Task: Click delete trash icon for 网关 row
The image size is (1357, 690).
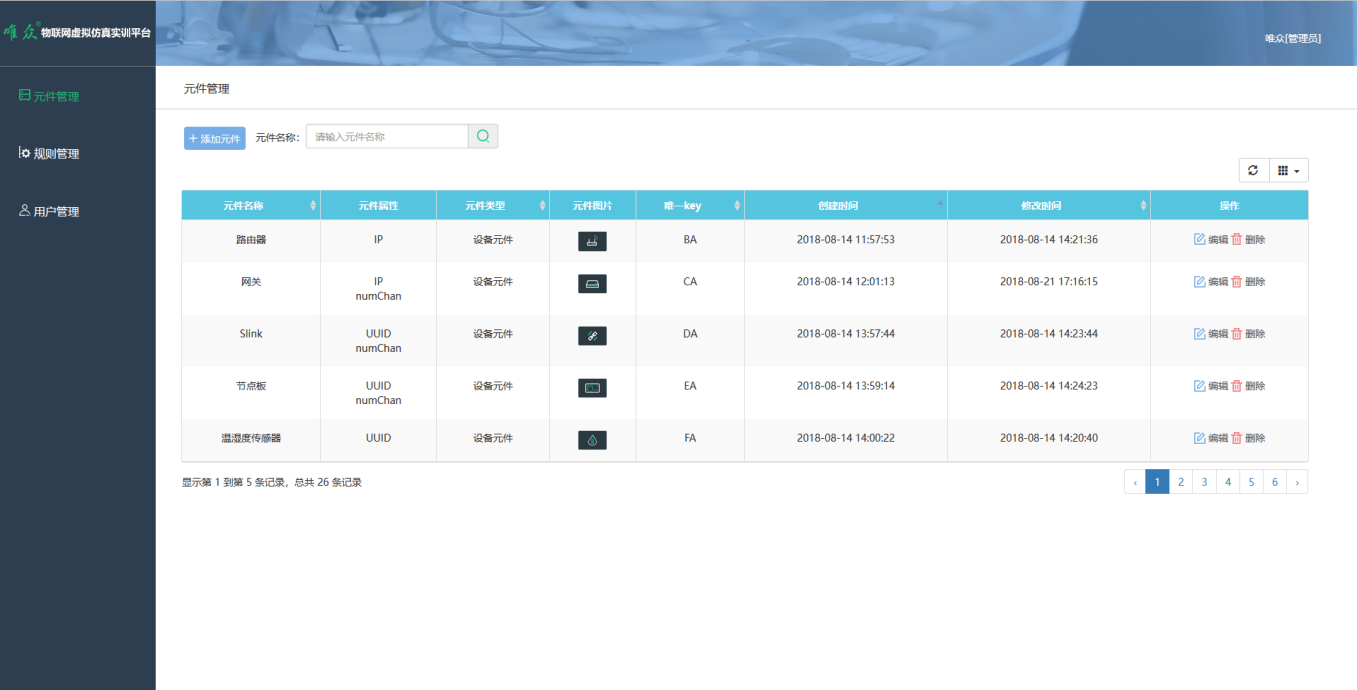Action: tap(1237, 282)
